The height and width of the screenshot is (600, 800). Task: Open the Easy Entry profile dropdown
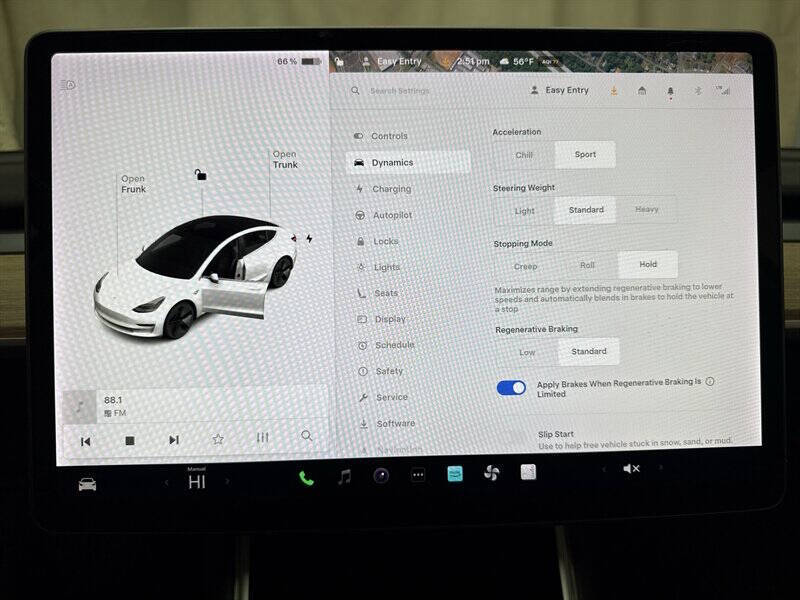[562, 89]
